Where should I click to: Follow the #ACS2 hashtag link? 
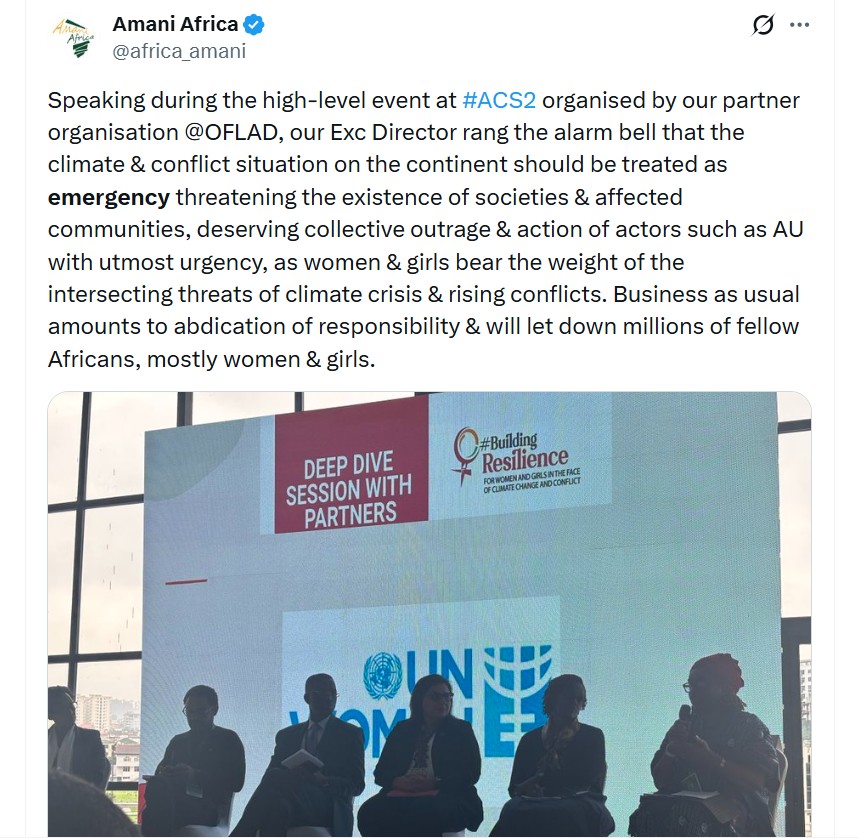click(500, 101)
